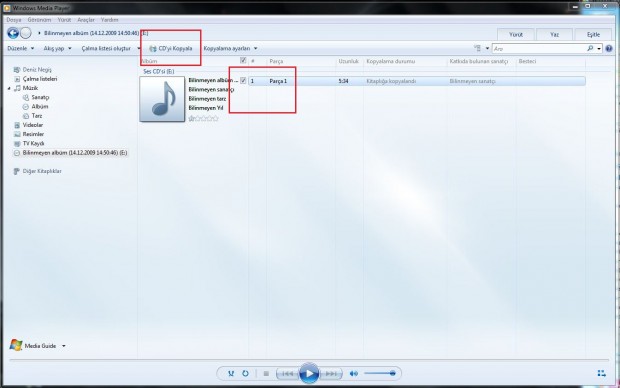Open view options dropdown arrow
Image resolution: width=620 pixels, height=388 pixels.
(x=487, y=48)
